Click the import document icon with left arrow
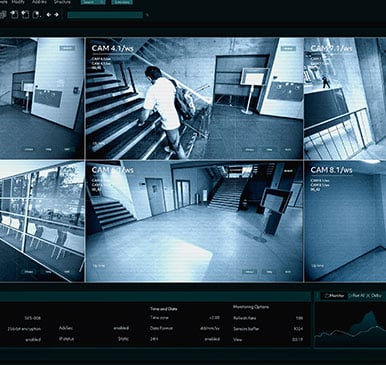This screenshot has height=365, width=386. click(15, 14)
